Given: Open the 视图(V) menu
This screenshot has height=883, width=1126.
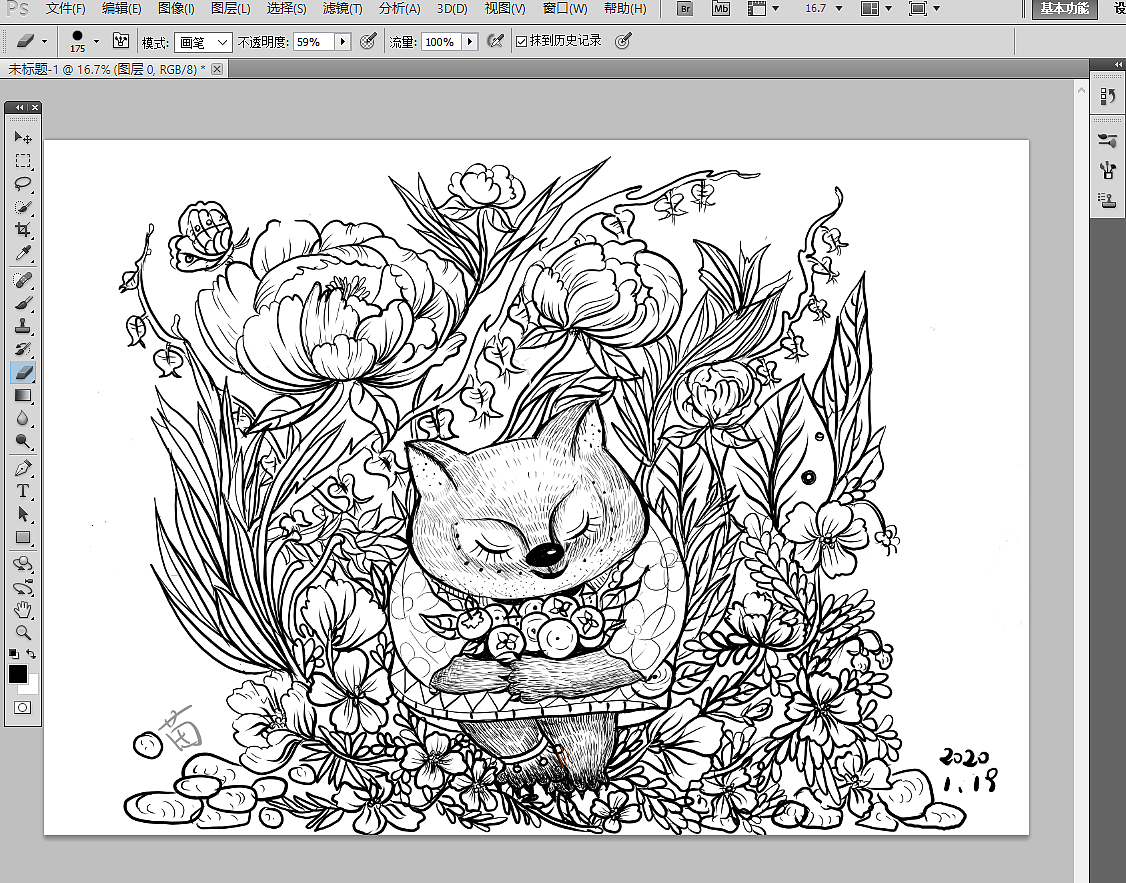Looking at the screenshot, I should tap(505, 9).
